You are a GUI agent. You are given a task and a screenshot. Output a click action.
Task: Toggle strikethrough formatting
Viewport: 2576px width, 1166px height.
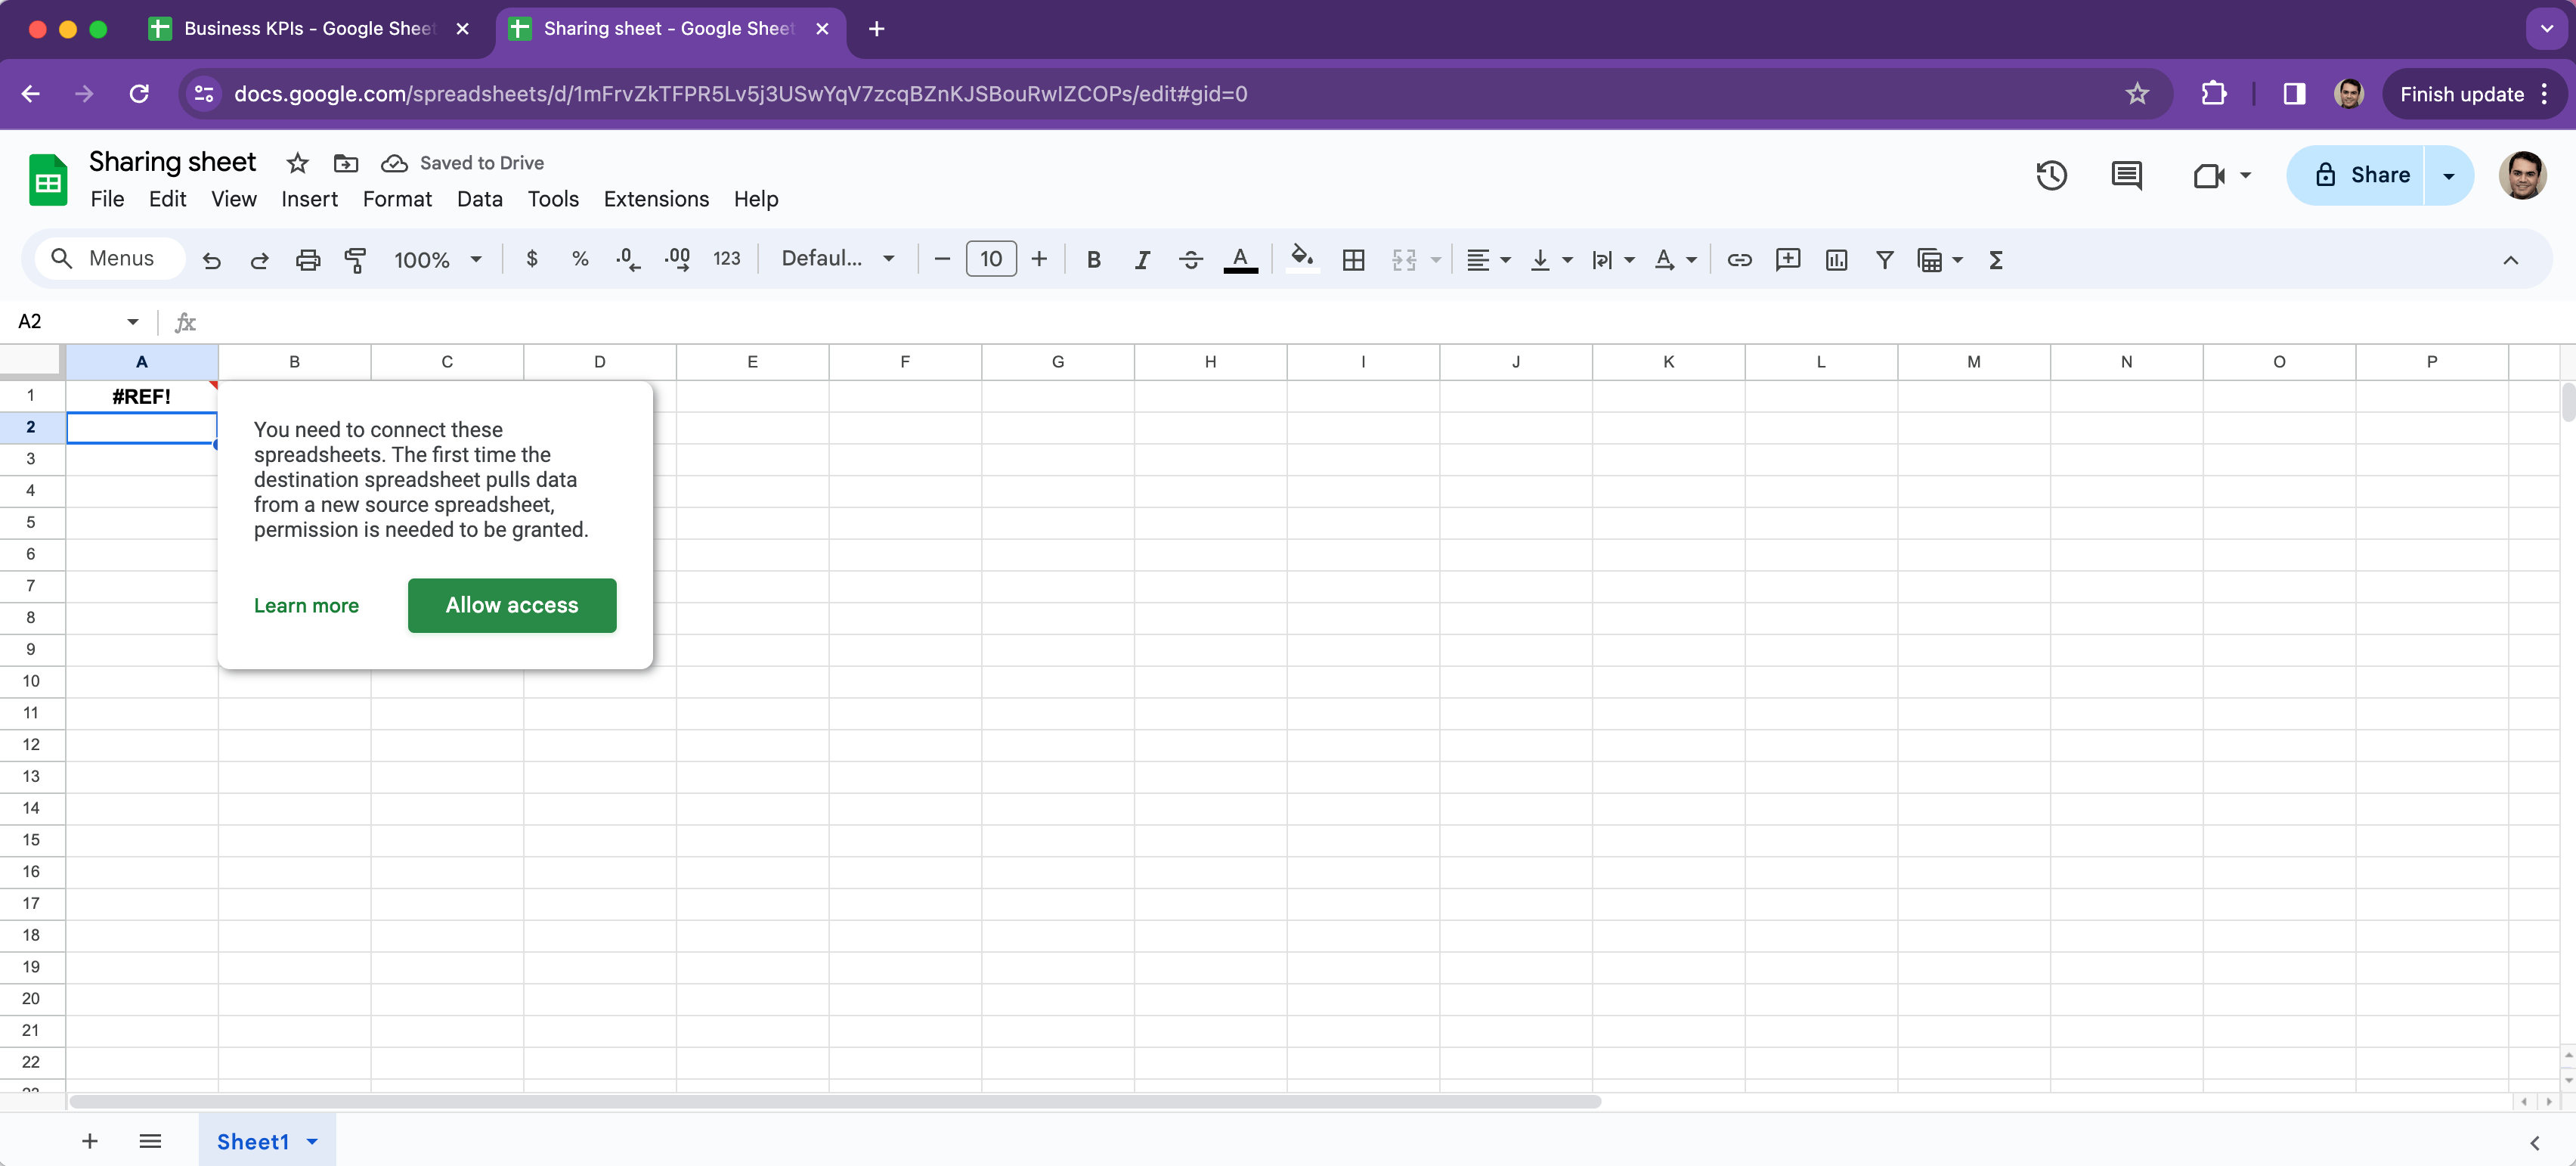coord(1190,260)
